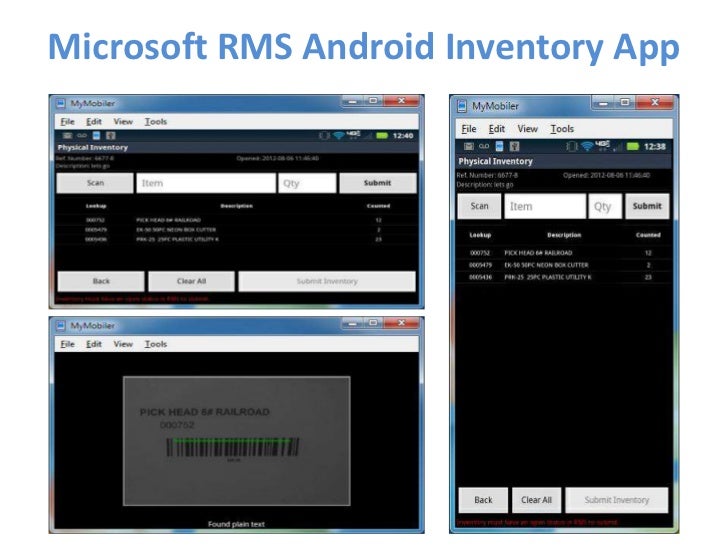728x546 pixels.
Task: Open View menu in right MyMobiler window
Action: click(x=527, y=129)
